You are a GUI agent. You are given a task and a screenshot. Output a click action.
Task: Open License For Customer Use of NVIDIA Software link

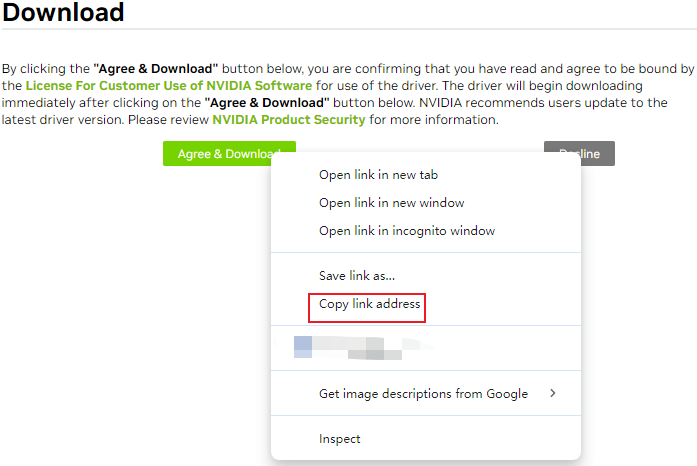click(169, 85)
